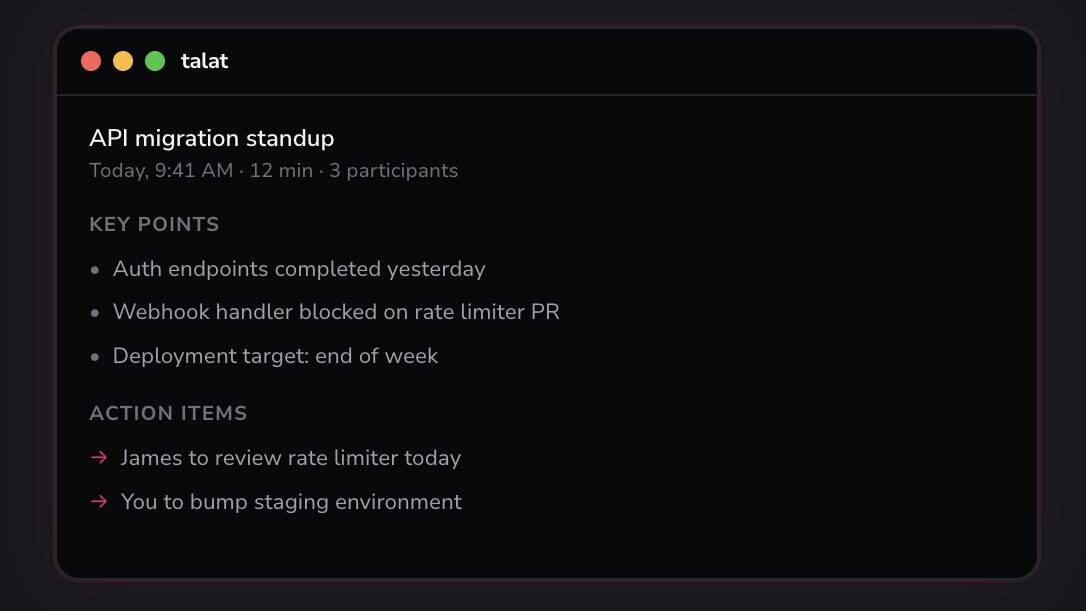
Task: Open the API migration standup heading
Action: 212,138
